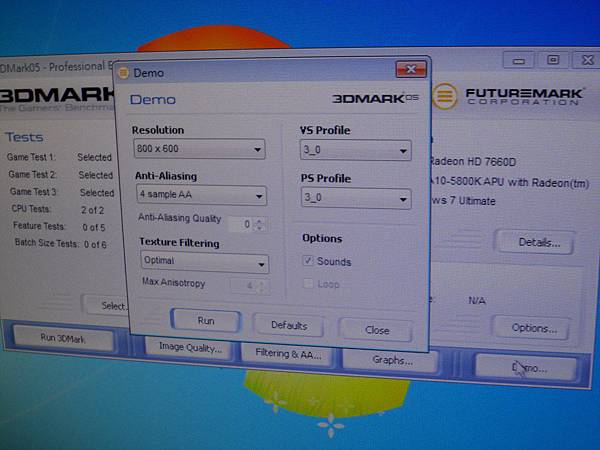Click the Max Anisotropy spinner field
The image size is (600, 450).
pyautogui.click(x=250, y=286)
